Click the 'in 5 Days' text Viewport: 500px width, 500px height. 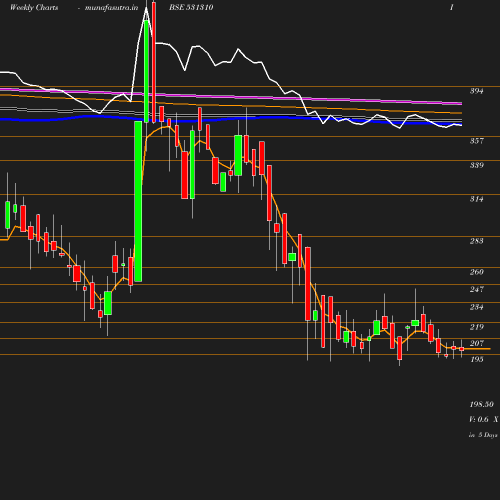pyautogui.click(x=483, y=435)
